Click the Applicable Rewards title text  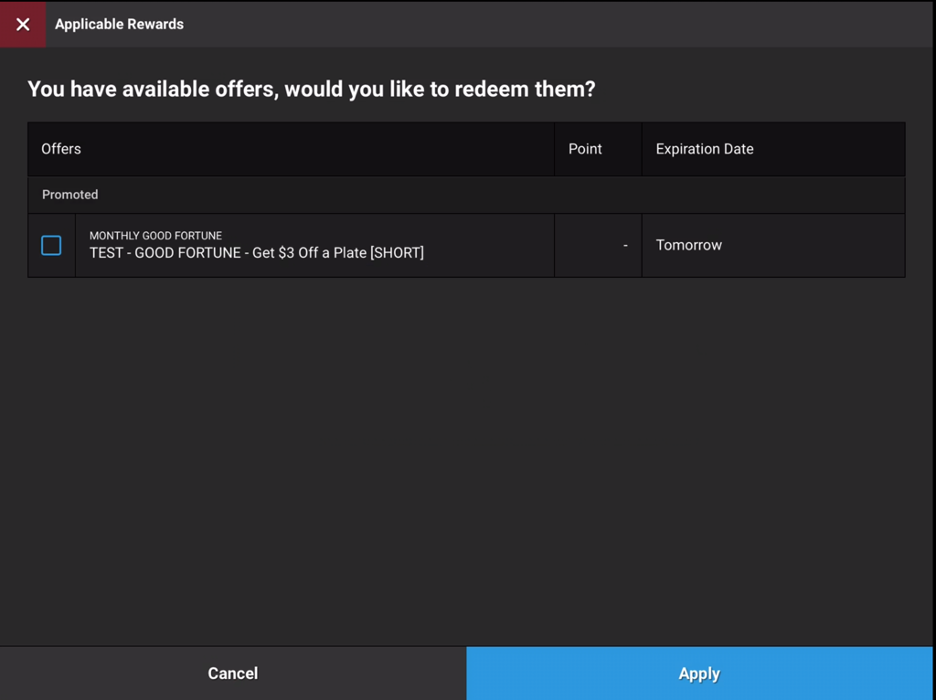(x=119, y=24)
